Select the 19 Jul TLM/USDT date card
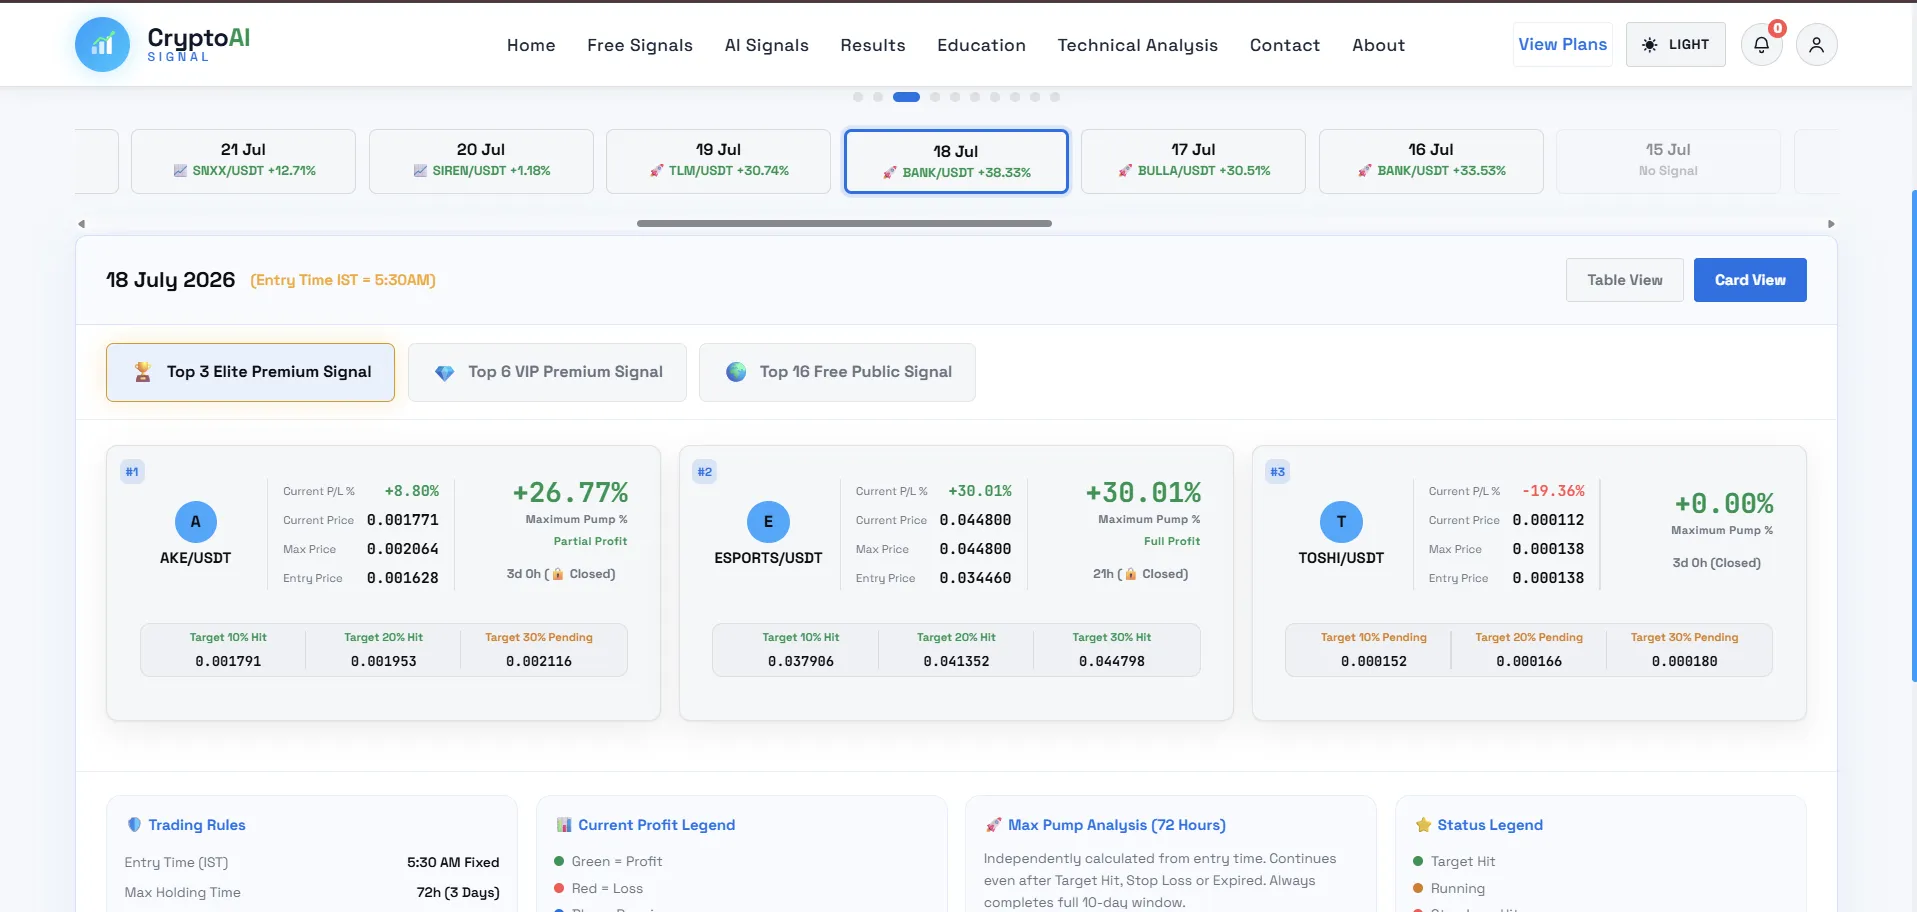 click(x=718, y=161)
